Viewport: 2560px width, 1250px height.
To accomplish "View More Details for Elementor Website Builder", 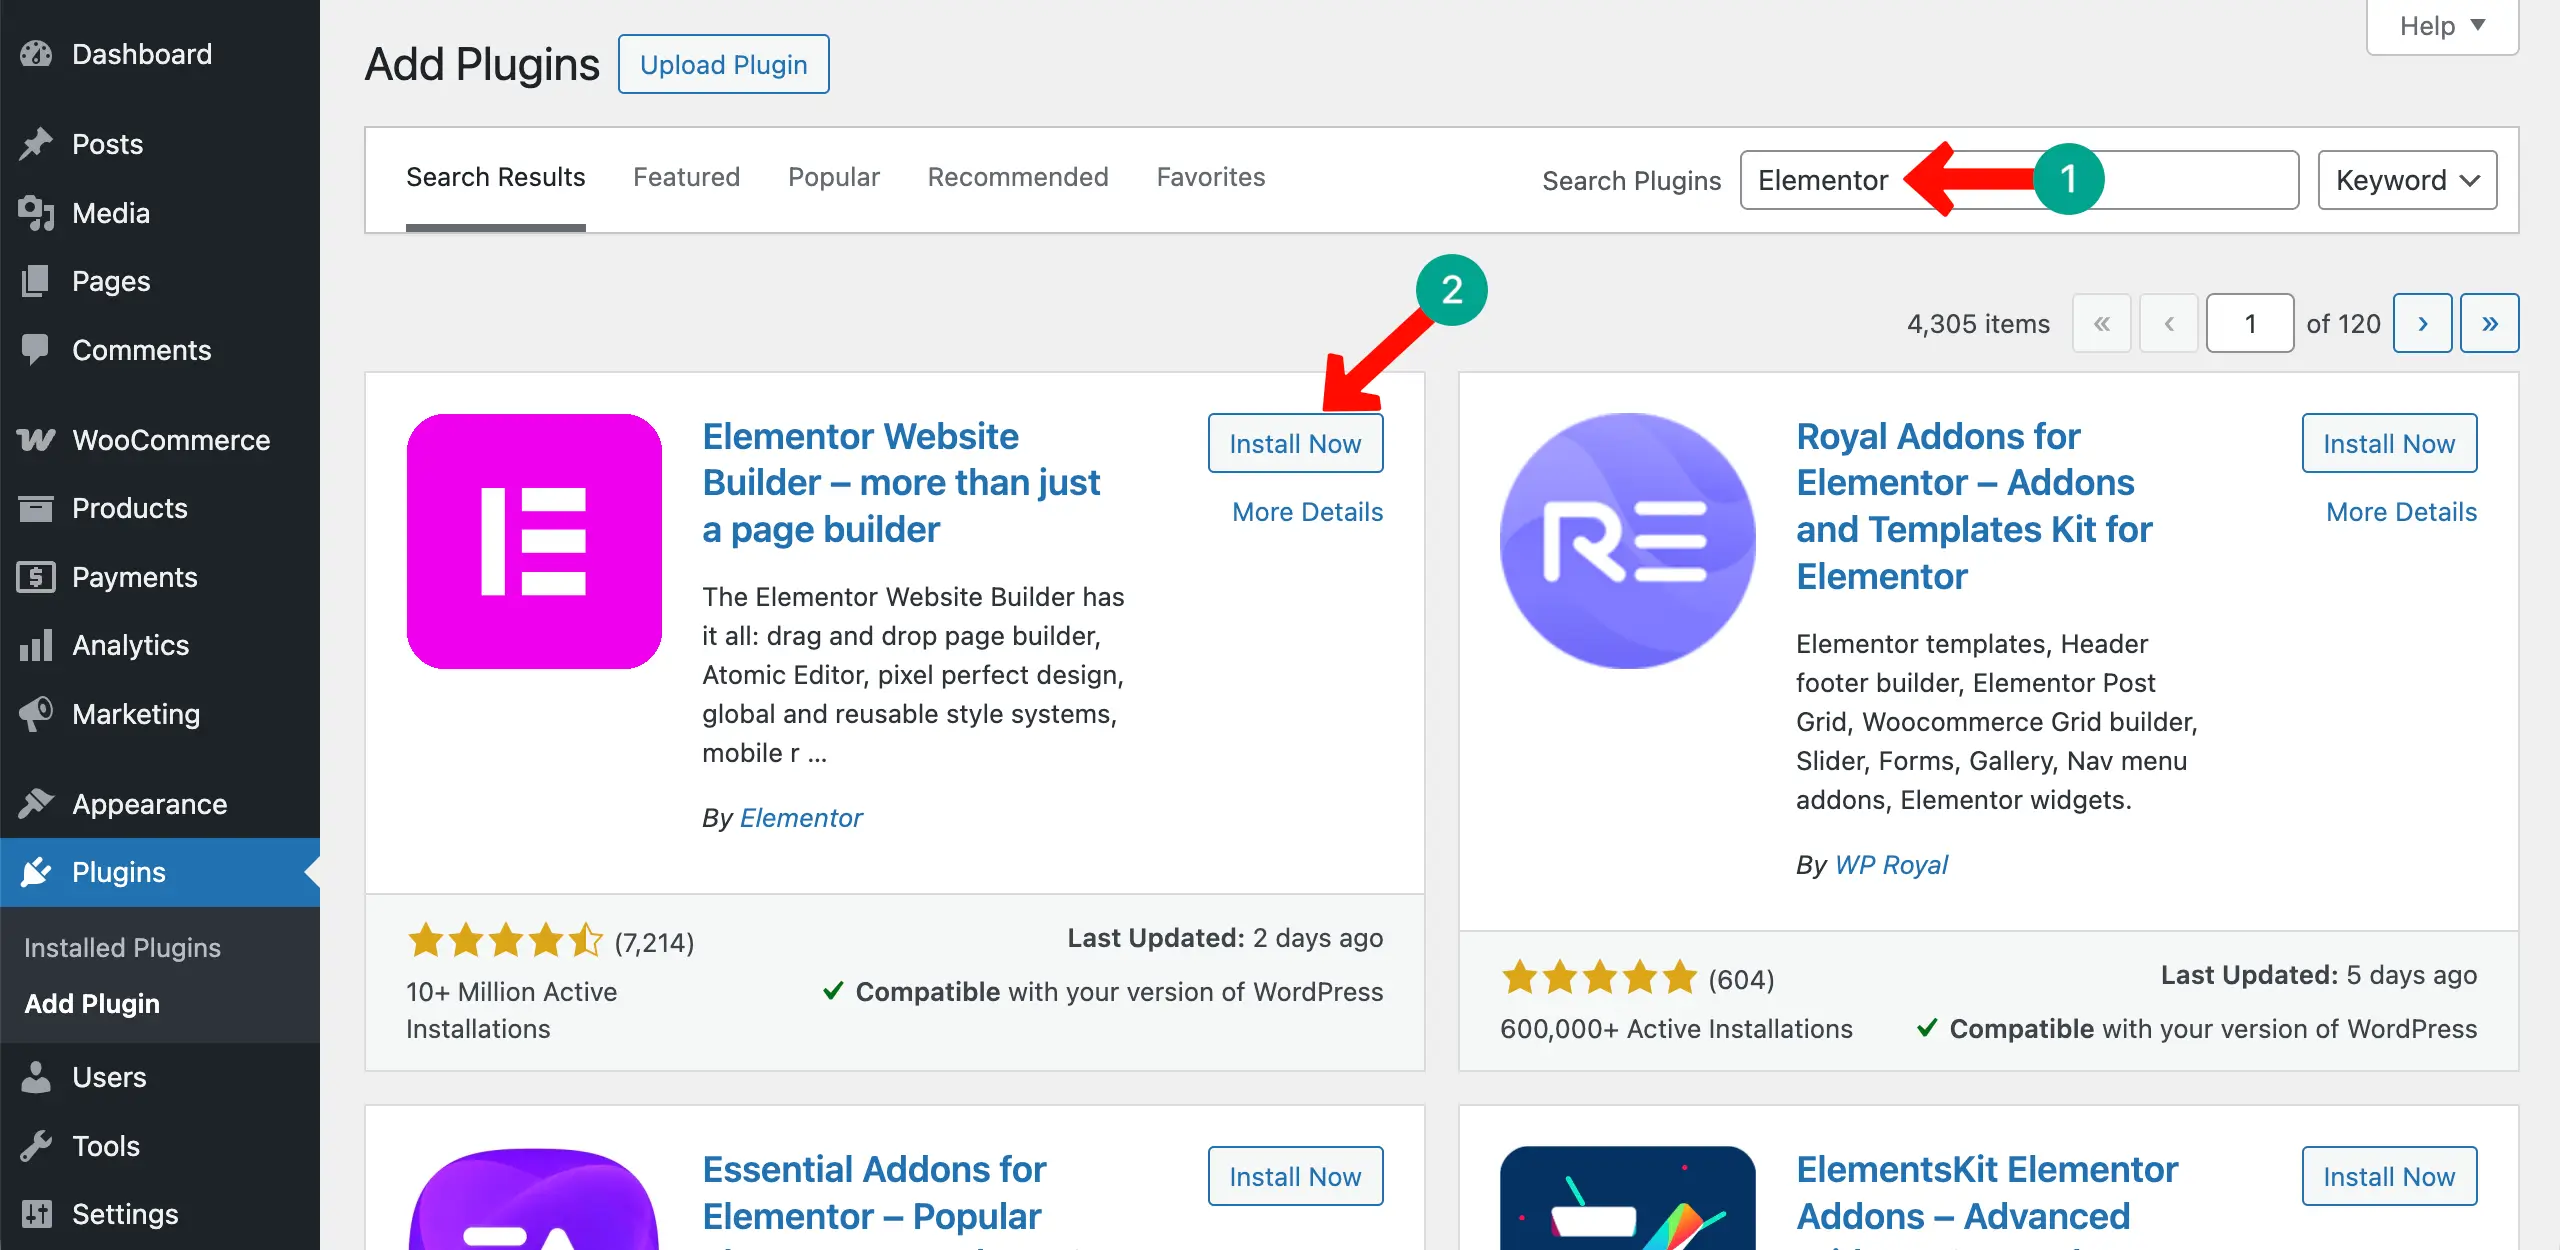I will pyautogui.click(x=1307, y=512).
